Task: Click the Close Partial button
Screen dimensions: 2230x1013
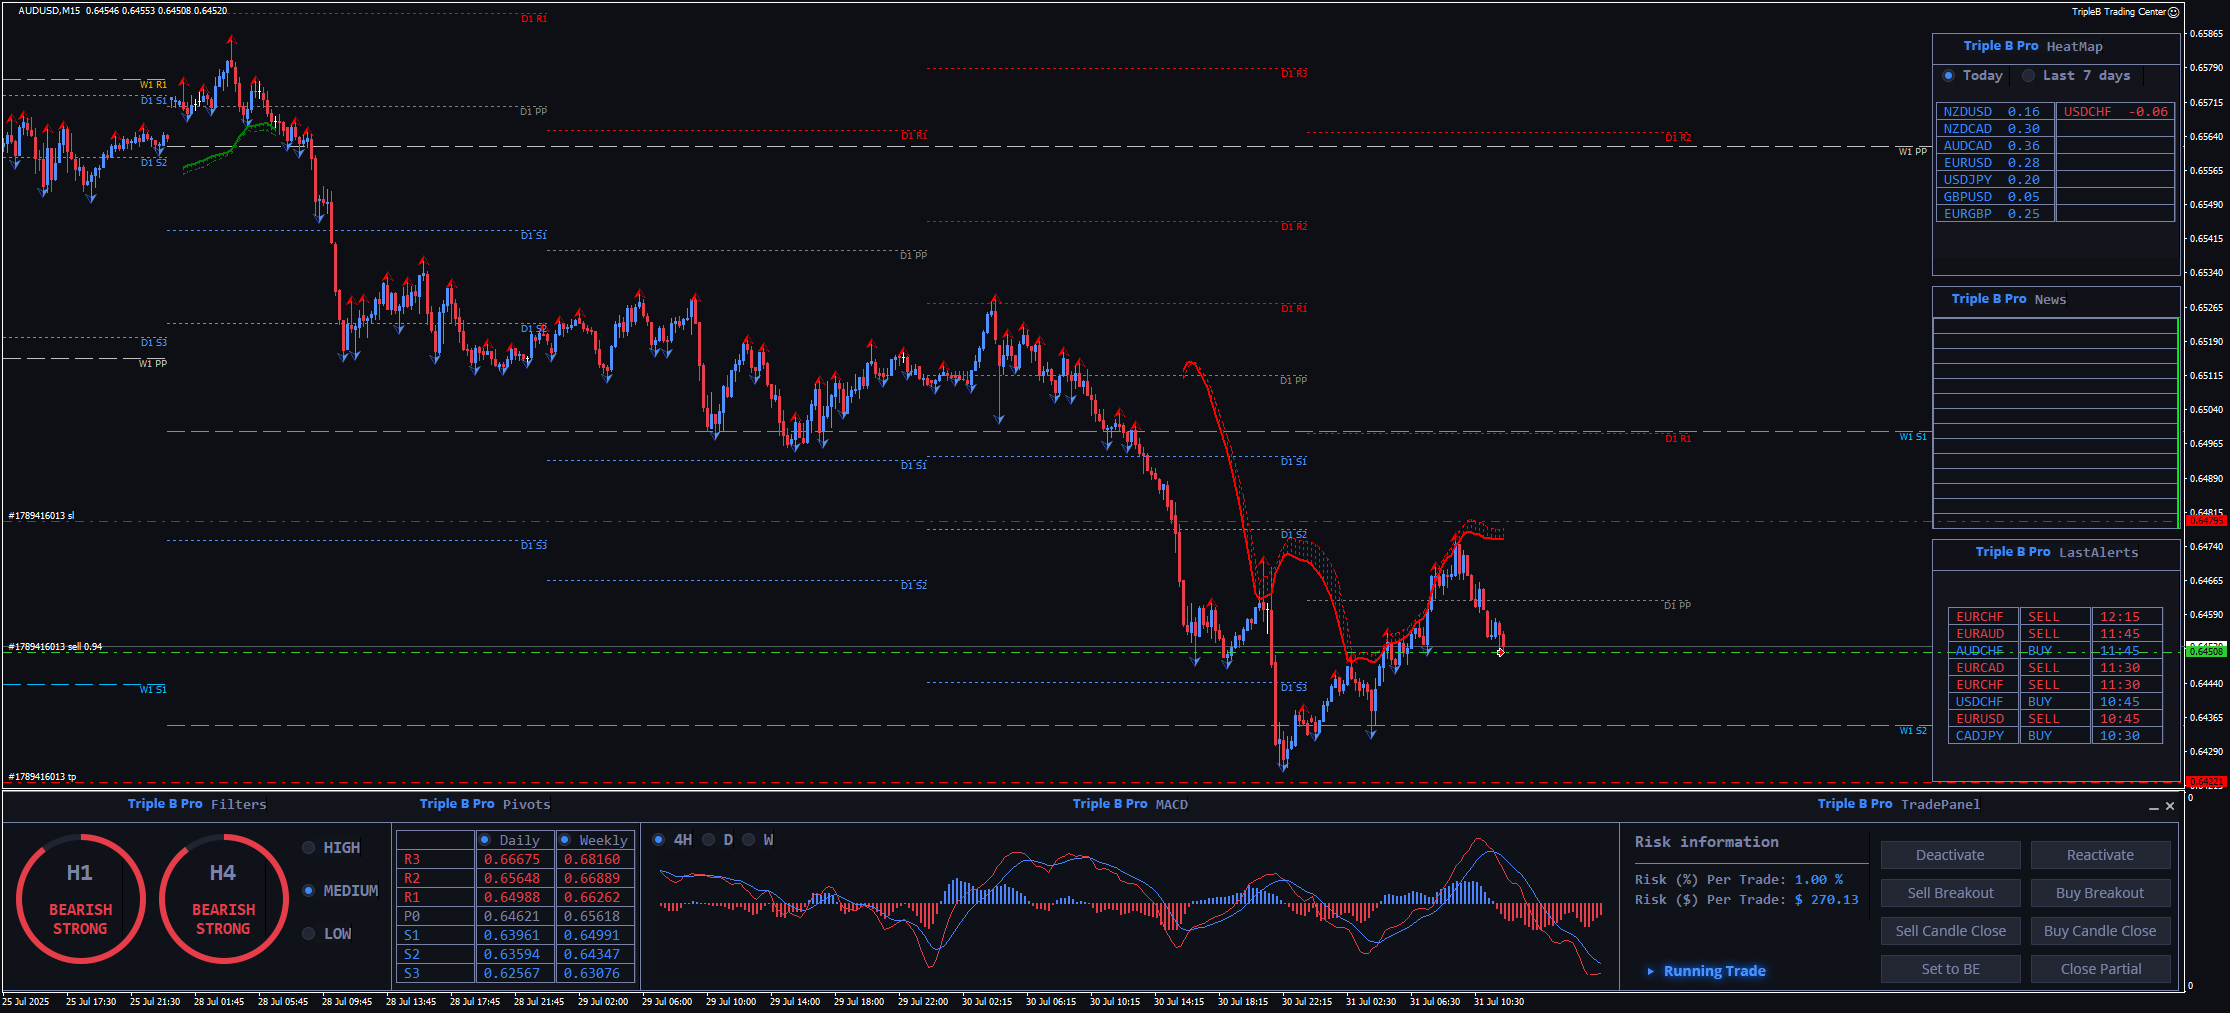Action: (x=2100, y=969)
